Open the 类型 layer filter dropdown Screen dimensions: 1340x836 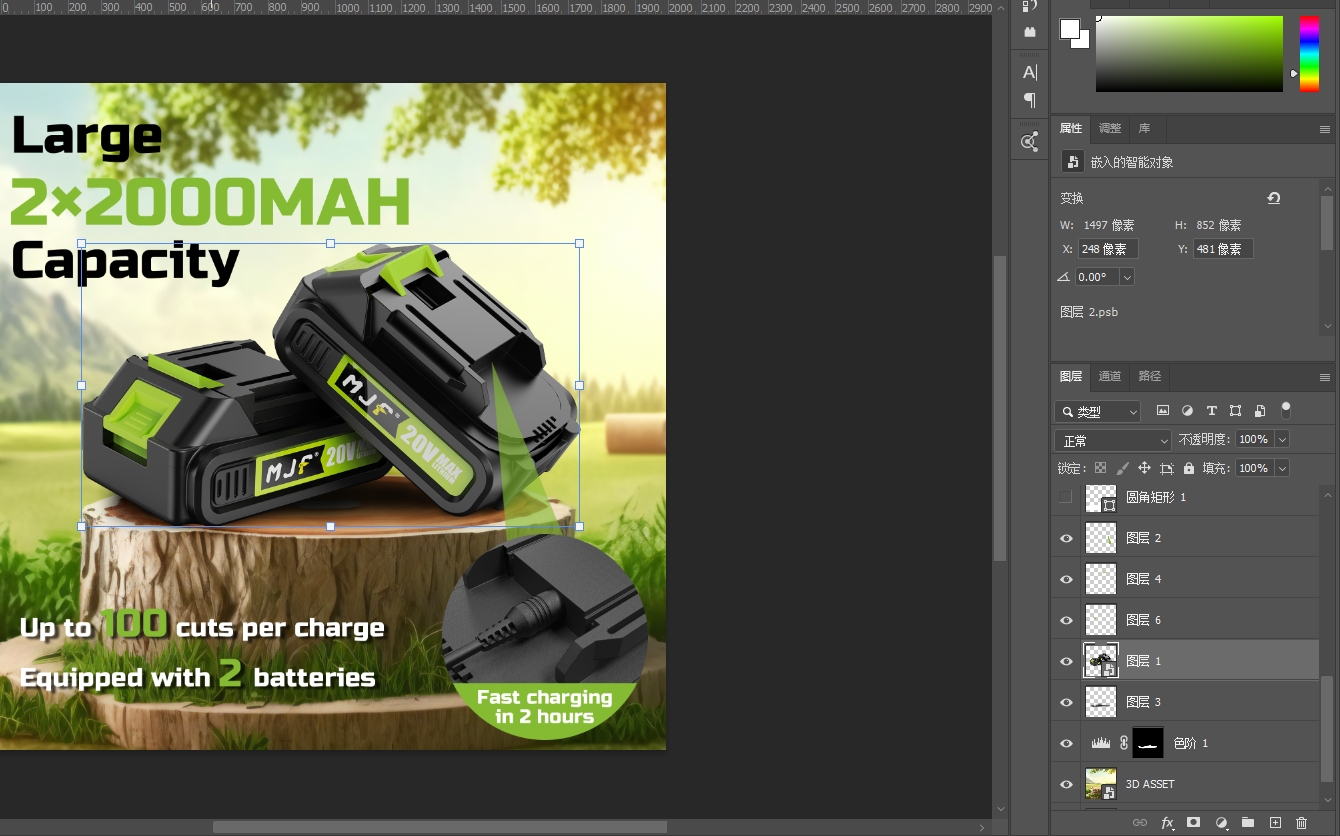click(1097, 411)
